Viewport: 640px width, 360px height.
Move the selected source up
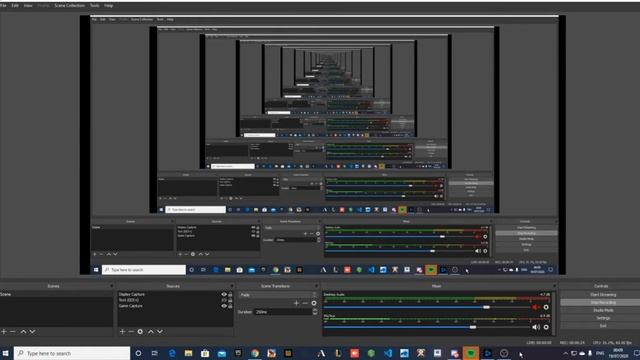151,332
